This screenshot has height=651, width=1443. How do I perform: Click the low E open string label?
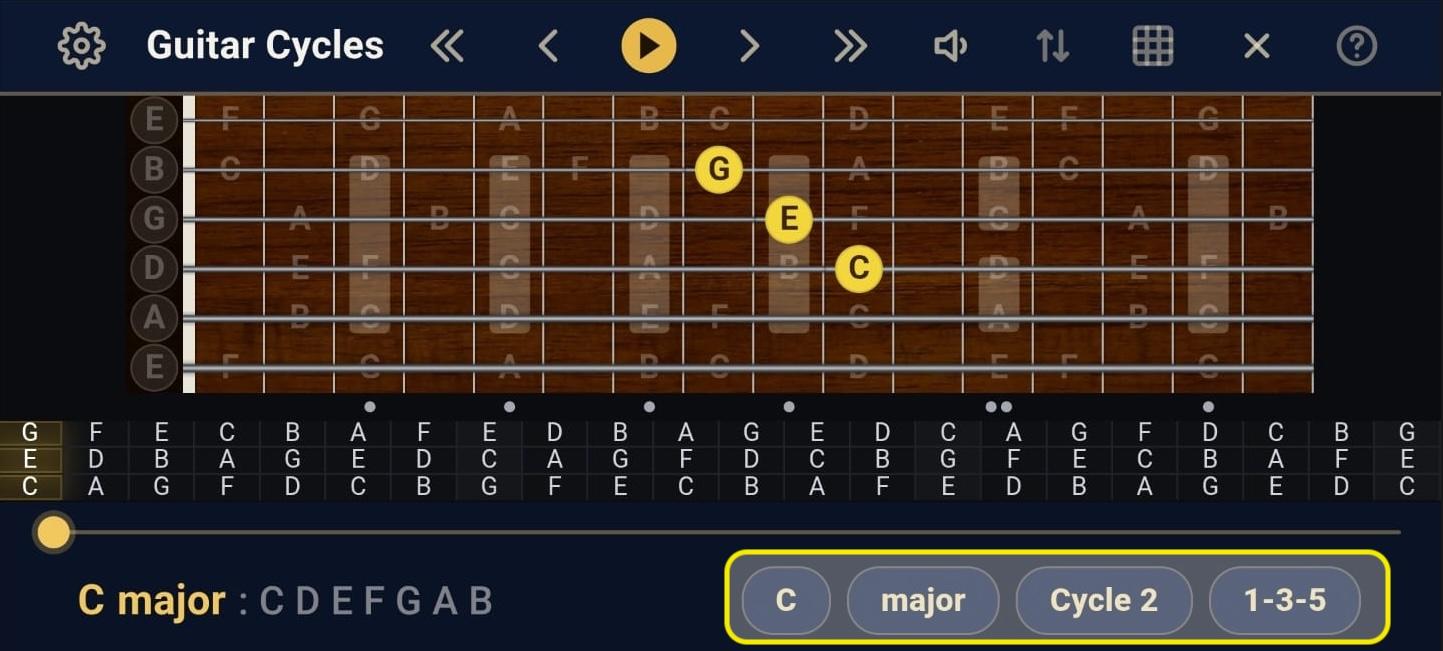(154, 367)
